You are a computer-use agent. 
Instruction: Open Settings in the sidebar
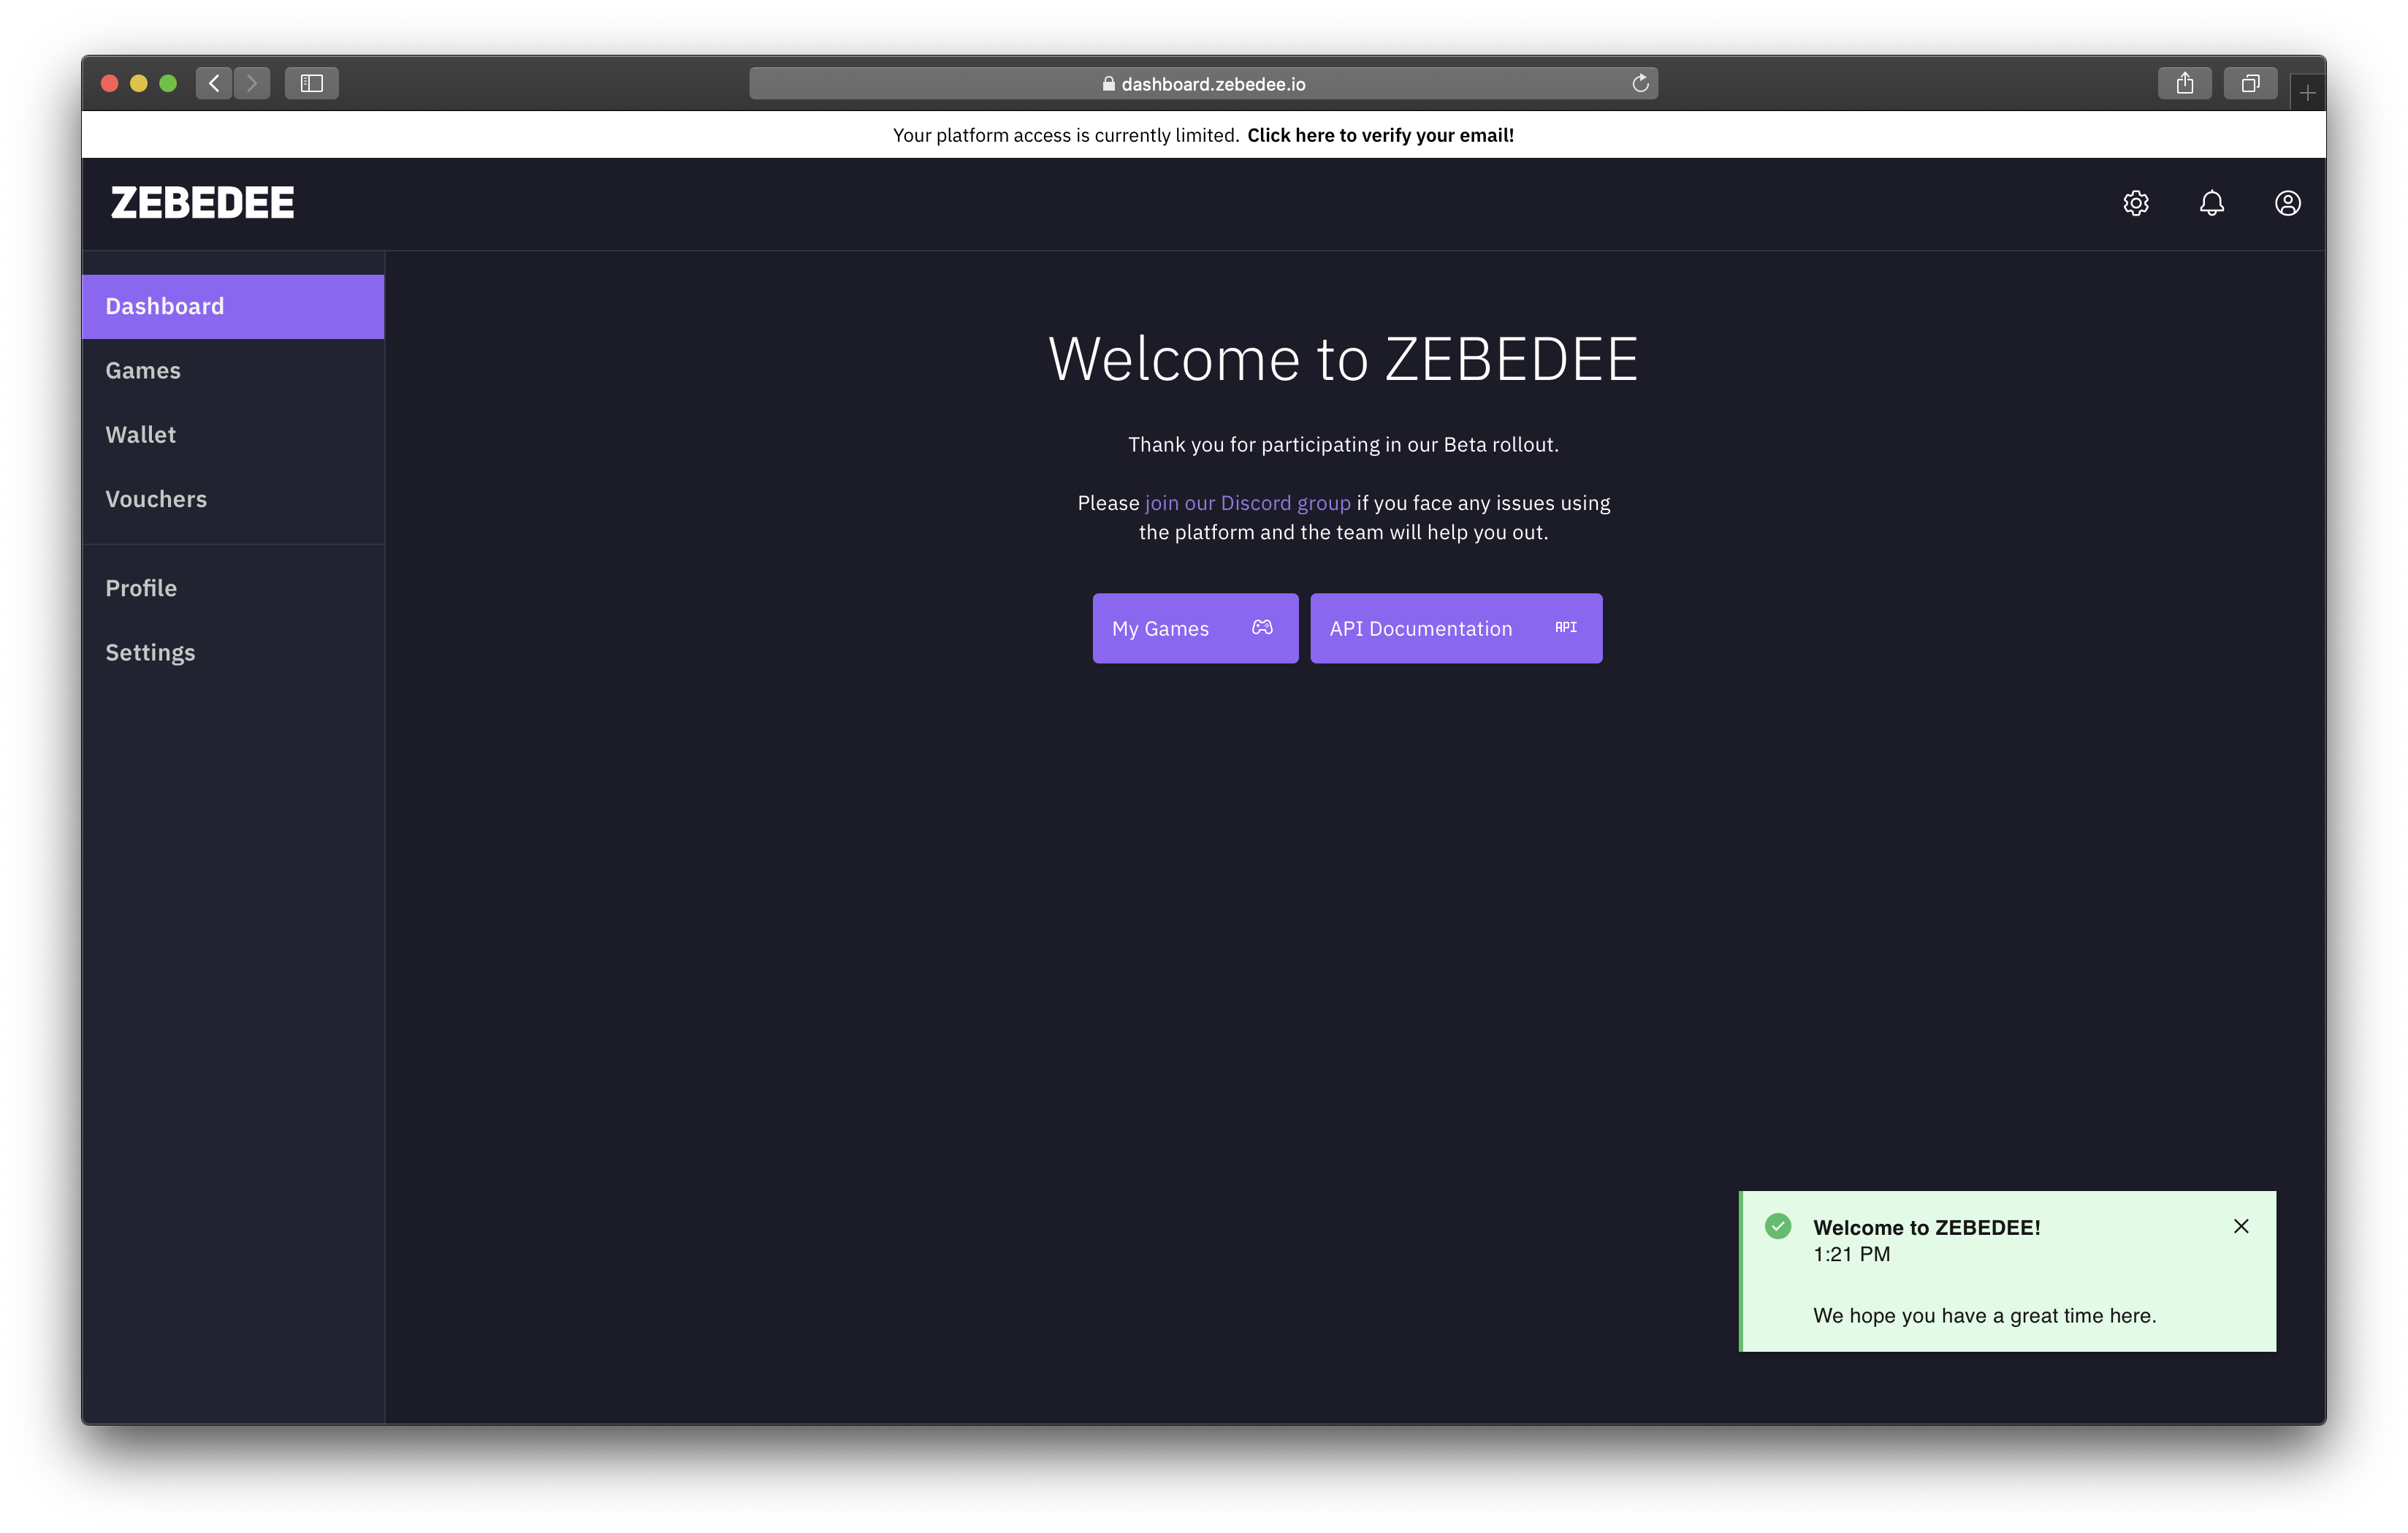click(233, 652)
